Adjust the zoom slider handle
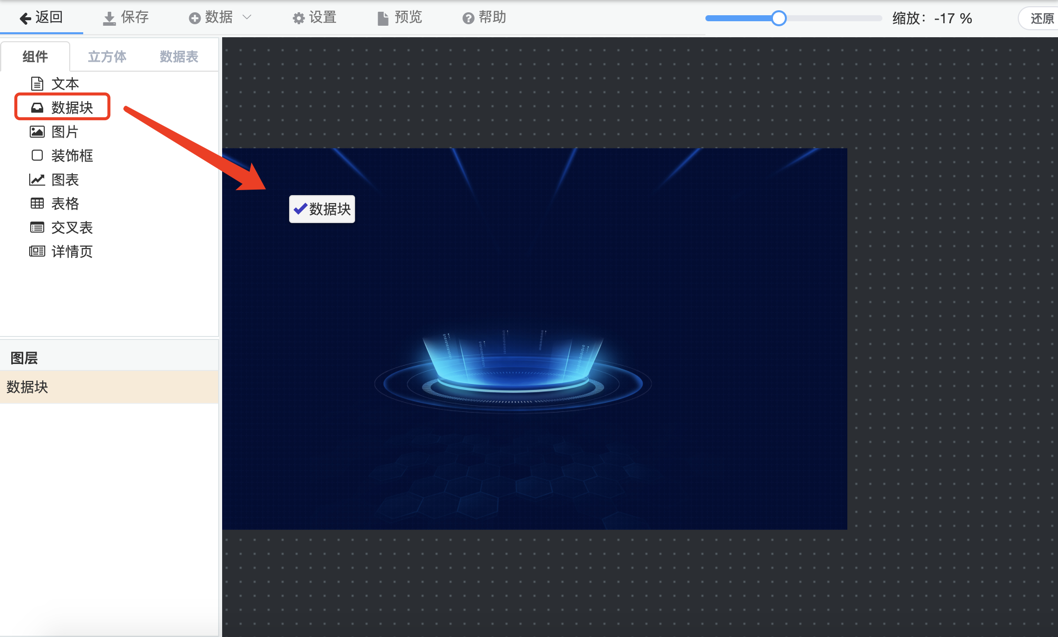This screenshot has width=1058, height=637. click(x=778, y=18)
